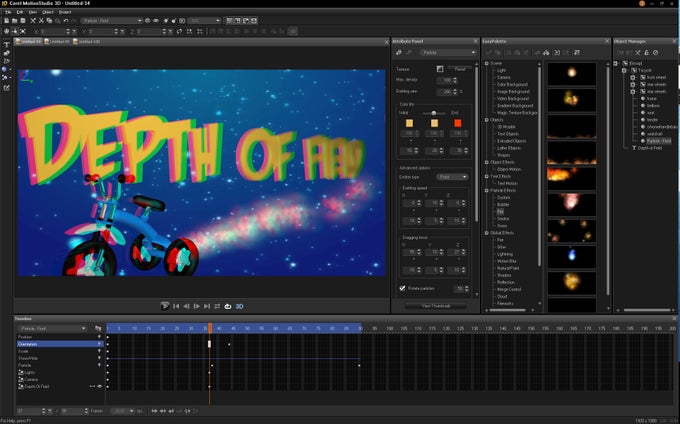Click the Reset button next to Texture
Screen dimensions: 680x424
[x=459, y=68]
